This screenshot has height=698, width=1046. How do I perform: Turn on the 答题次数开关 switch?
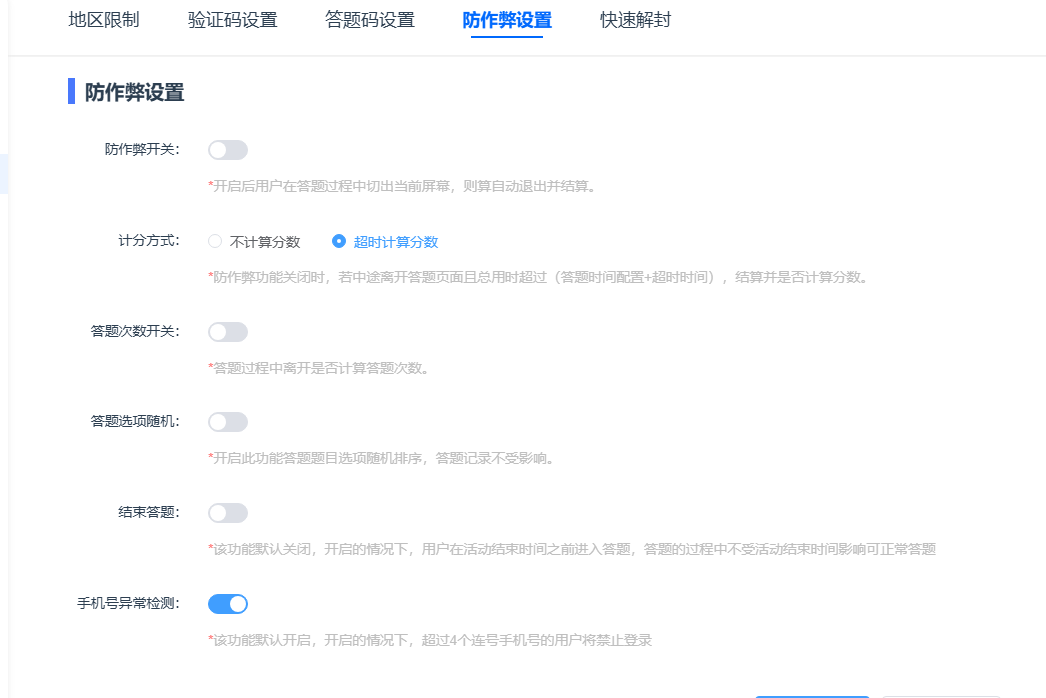tap(227, 332)
